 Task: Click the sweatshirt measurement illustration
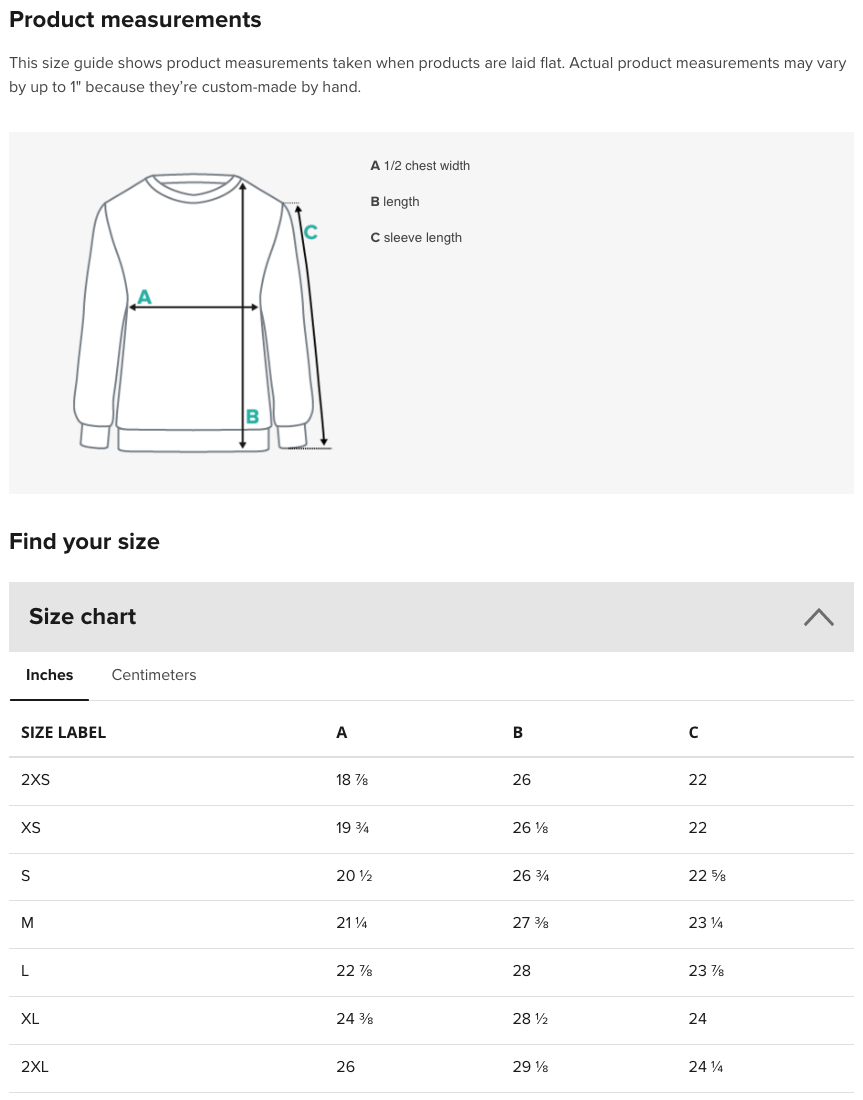pos(203,311)
